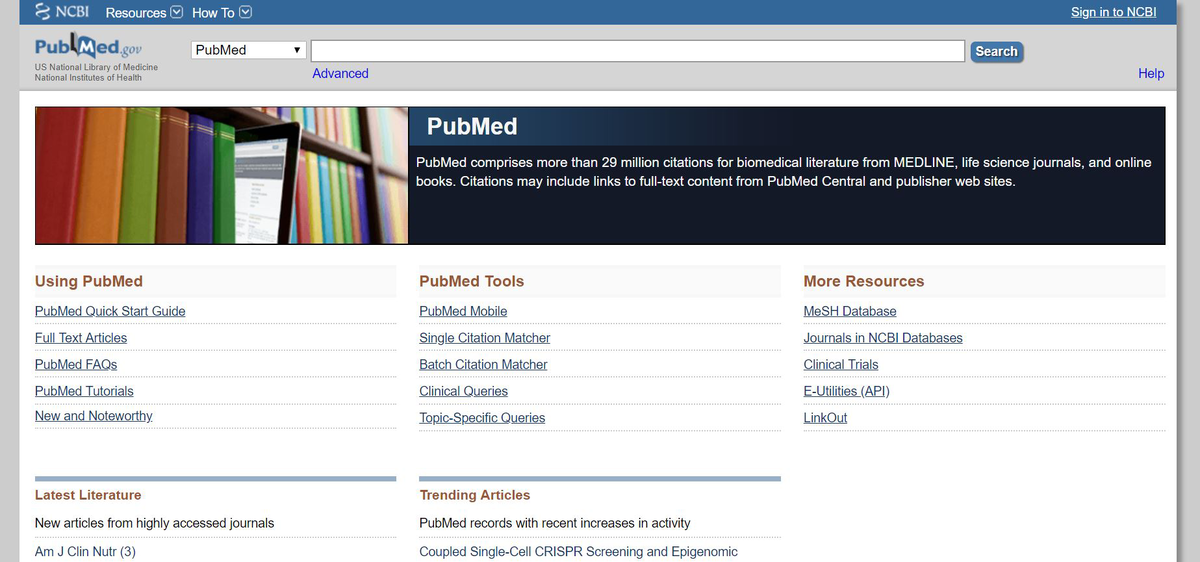1200x562 pixels.
Task: Click 'PubMed records with recent increases' text
Action: coord(555,523)
